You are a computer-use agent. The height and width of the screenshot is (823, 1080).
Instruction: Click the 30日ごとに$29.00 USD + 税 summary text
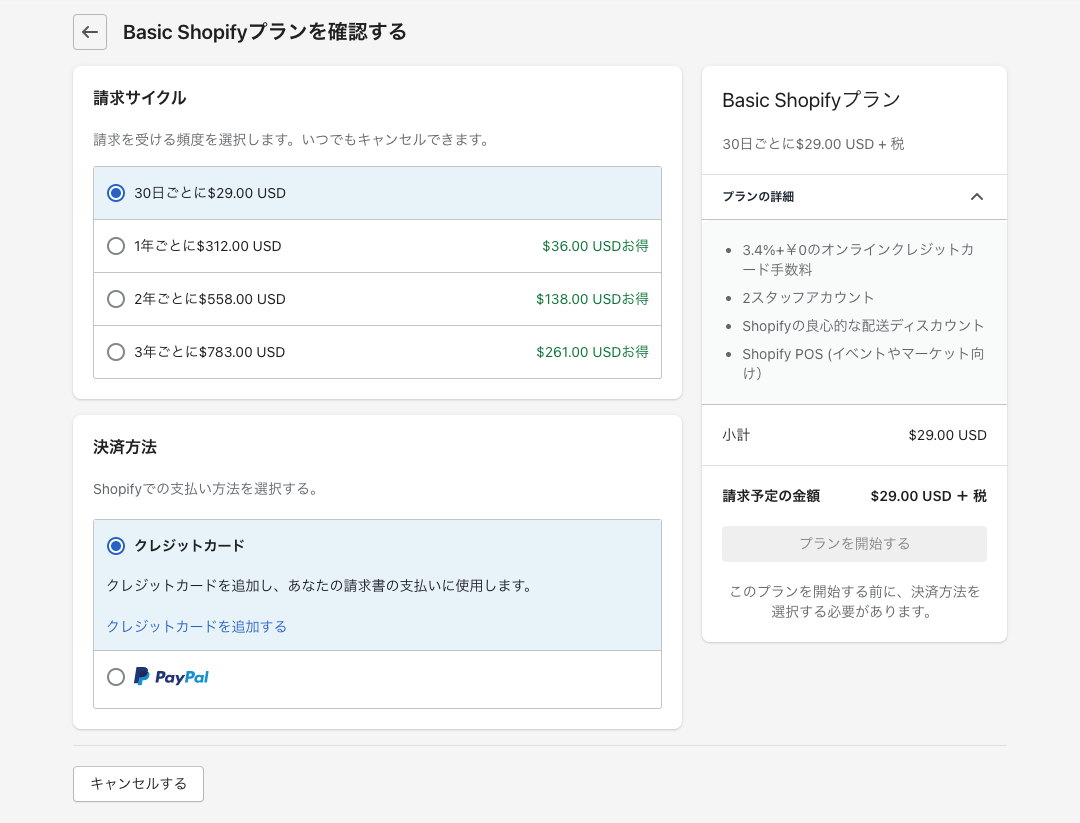[813, 144]
